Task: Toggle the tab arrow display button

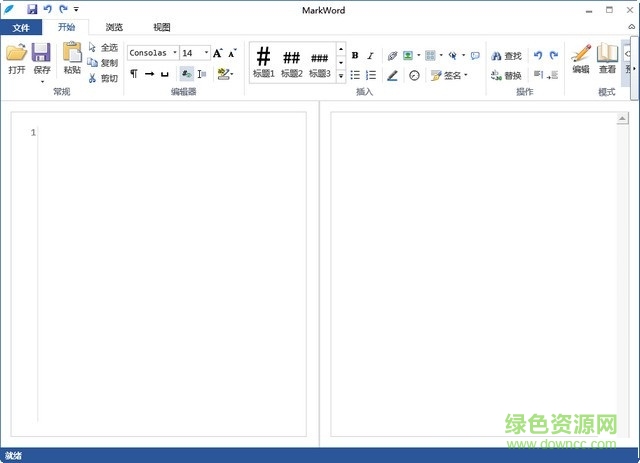Action: click(149, 74)
